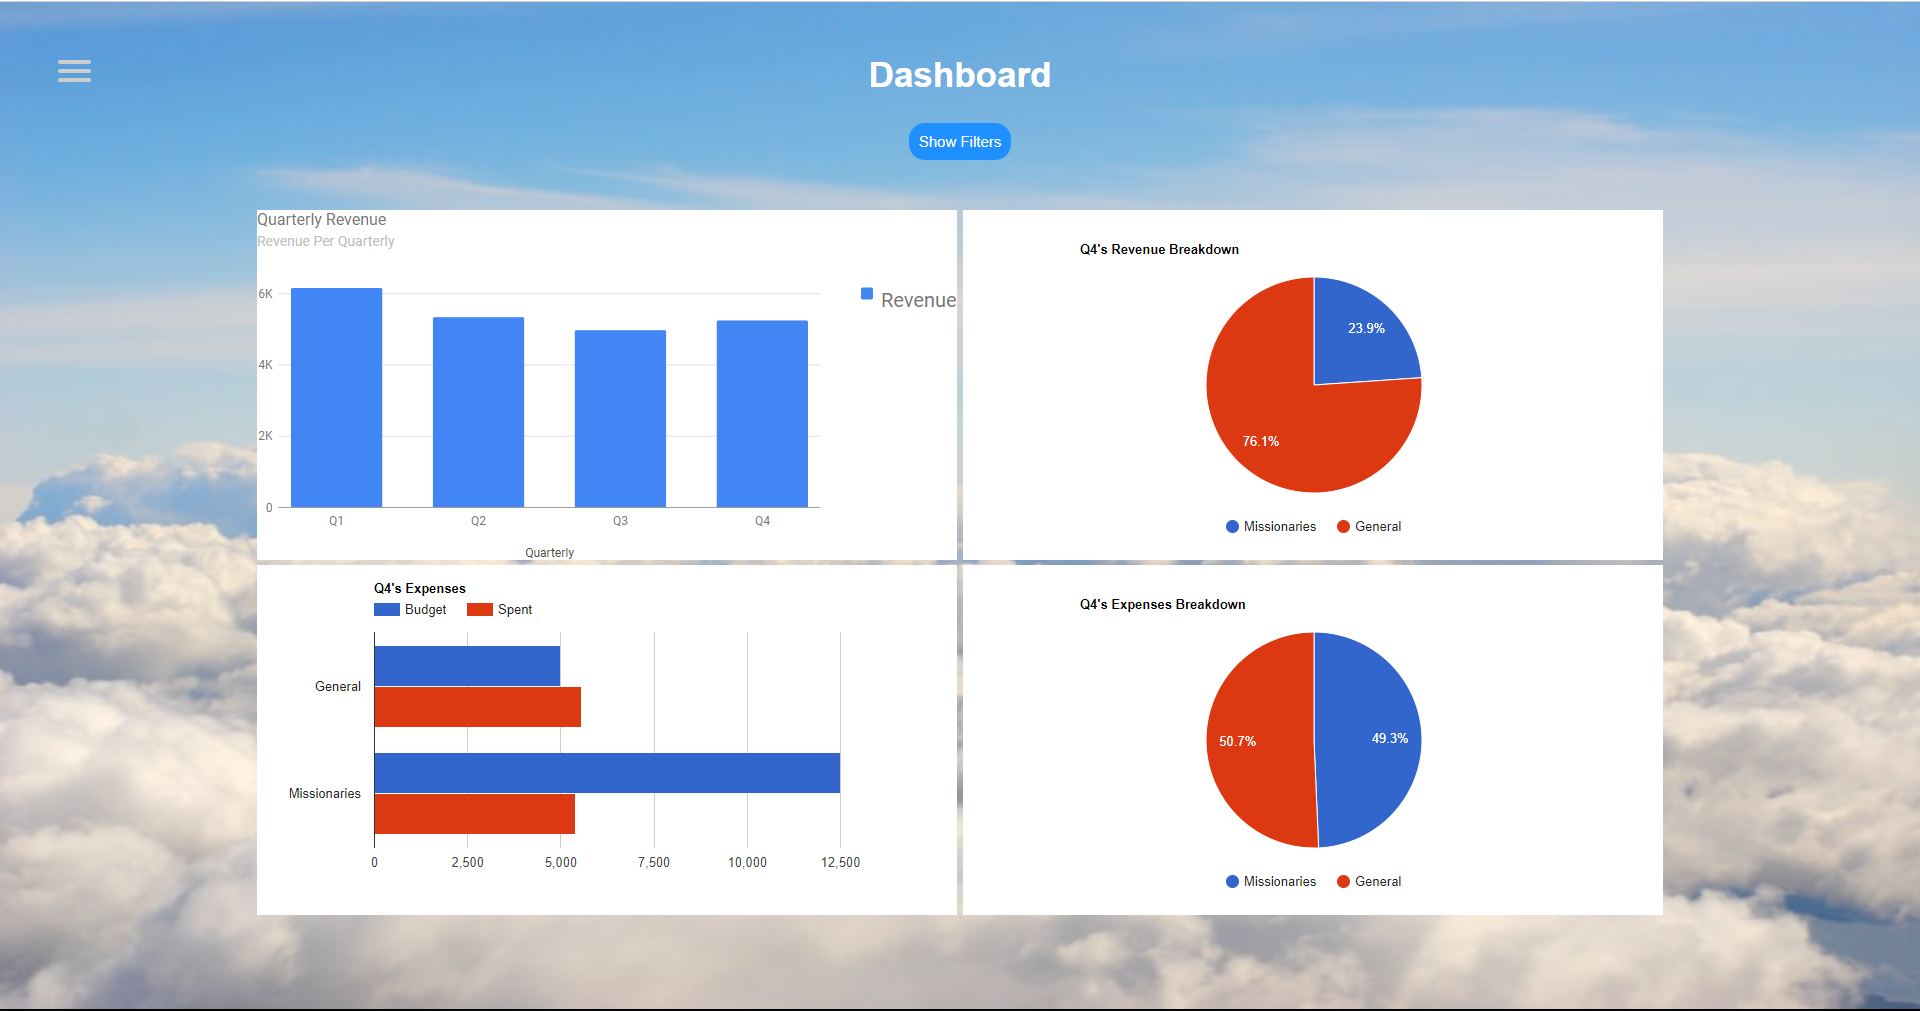Click the Missionaries row label in Expenses
1920x1011 pixels.
point(324,794)
